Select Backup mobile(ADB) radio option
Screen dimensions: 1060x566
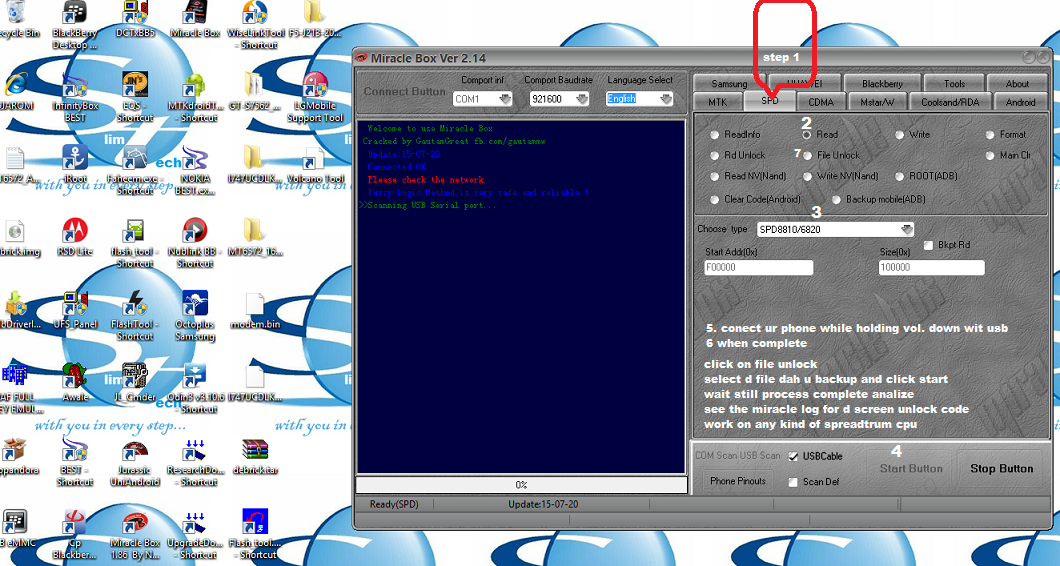click(x=836, y=199)
